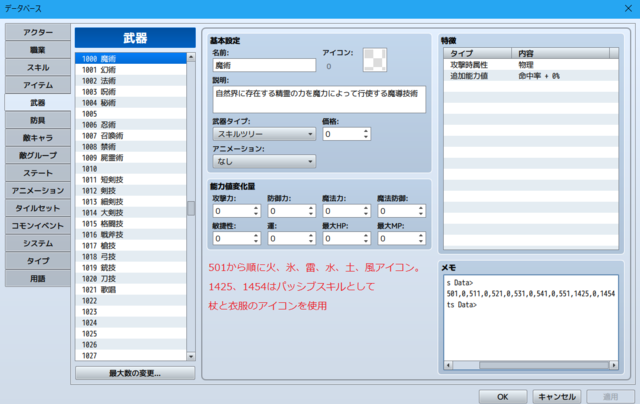Click inside the メモ text area
Screen dimensions: 640x404
coord(531,317)
